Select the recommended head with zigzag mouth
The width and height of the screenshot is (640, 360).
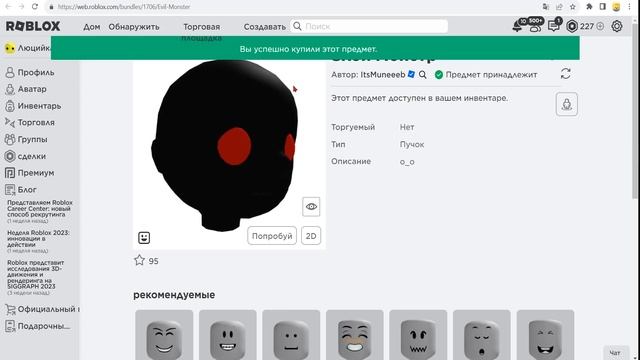click(418, 336)
